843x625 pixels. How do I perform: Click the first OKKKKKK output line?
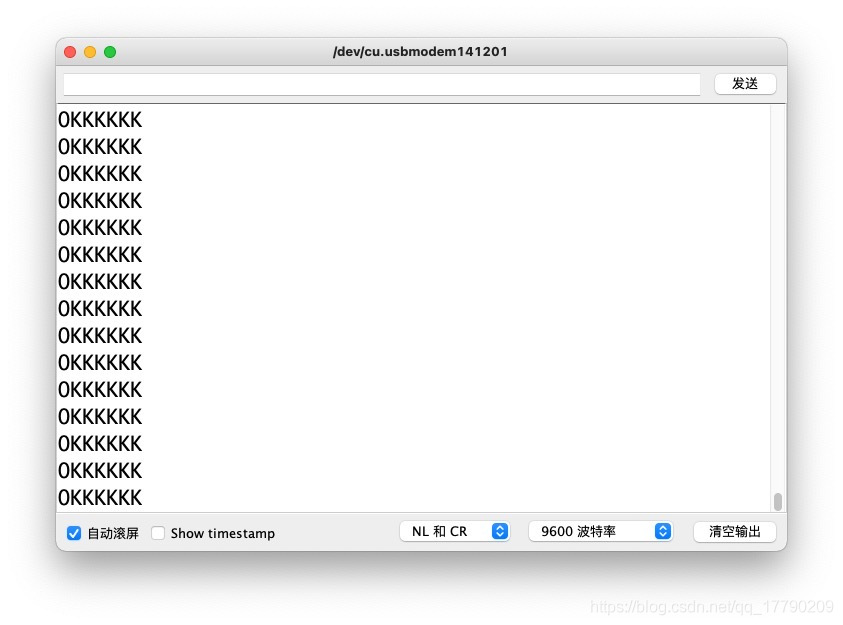100,120
